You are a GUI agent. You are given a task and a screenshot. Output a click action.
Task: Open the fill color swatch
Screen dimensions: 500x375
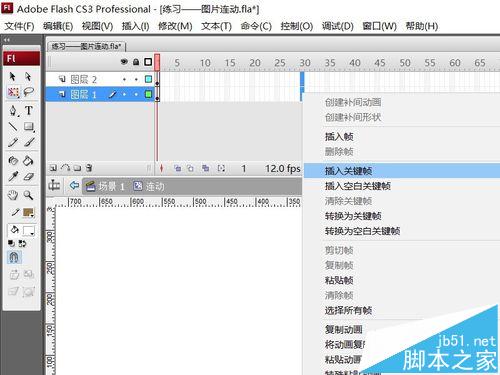29,230
